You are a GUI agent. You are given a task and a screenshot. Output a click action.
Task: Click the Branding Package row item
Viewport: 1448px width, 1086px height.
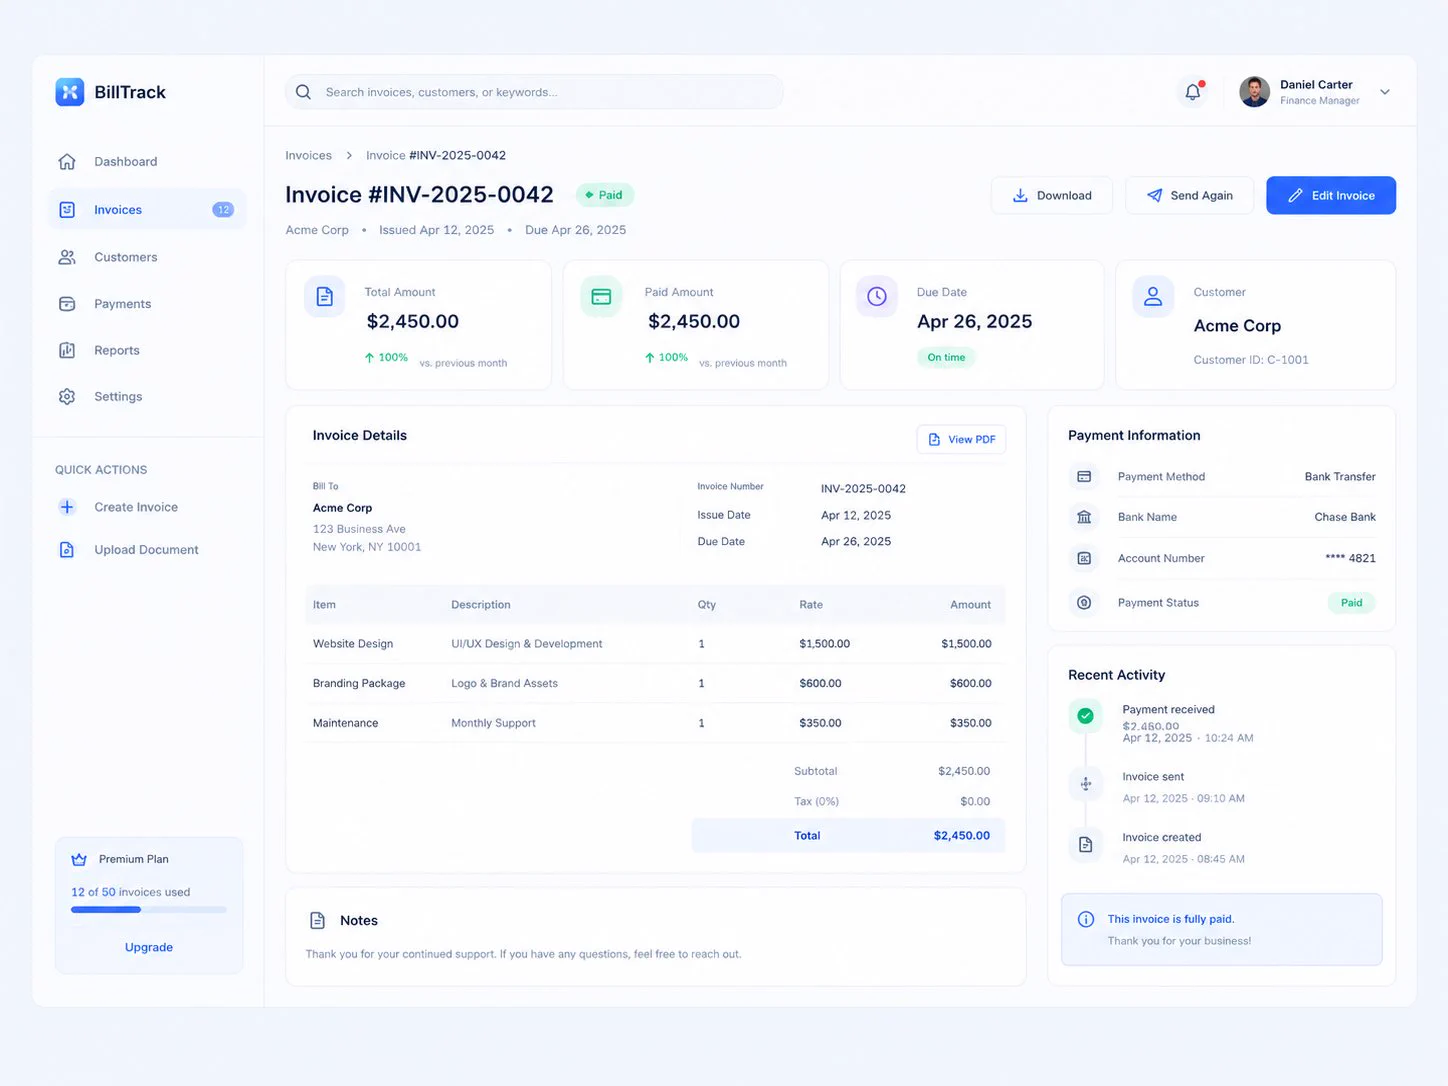tap(359, 684)
